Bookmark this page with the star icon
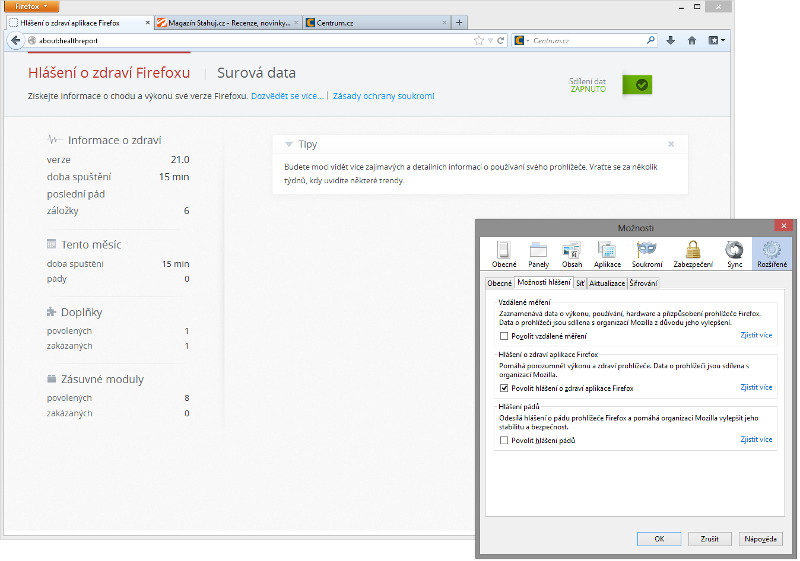Viewport: 800px width, 561px height. coord(479,41)
